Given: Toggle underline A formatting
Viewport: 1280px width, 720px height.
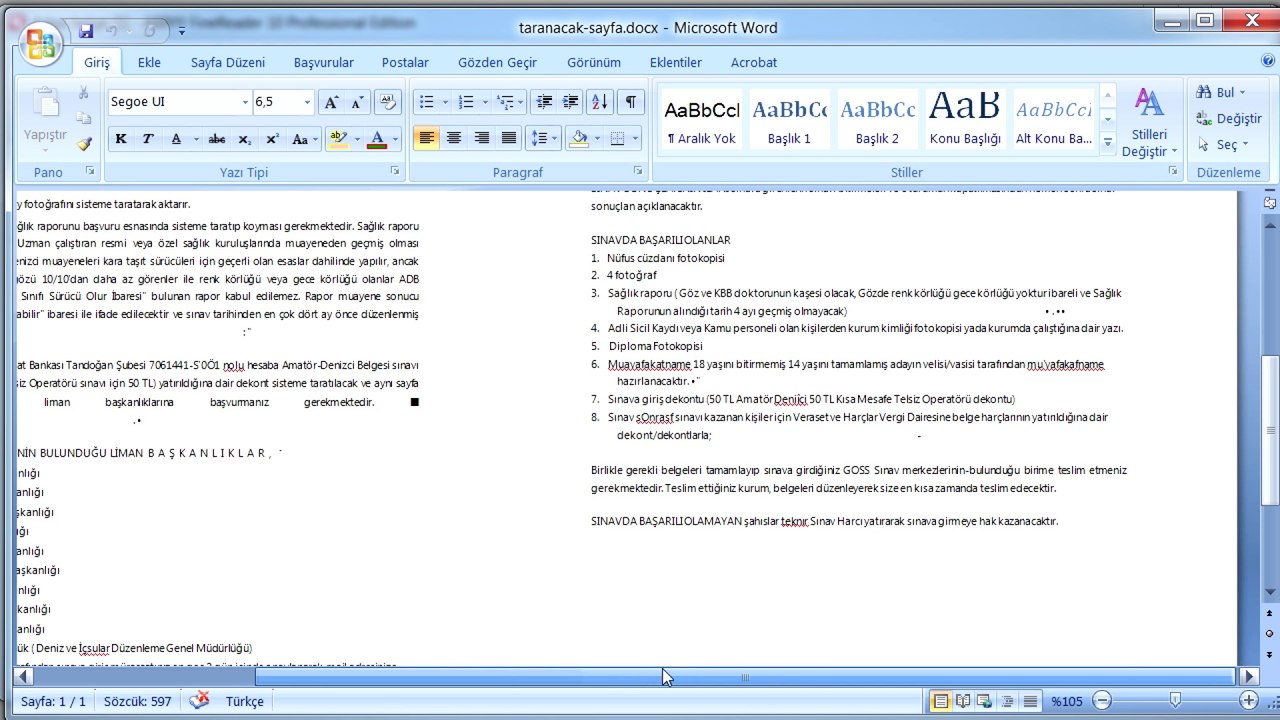Looking at the screenshot, I should click(x=177, y=139).
